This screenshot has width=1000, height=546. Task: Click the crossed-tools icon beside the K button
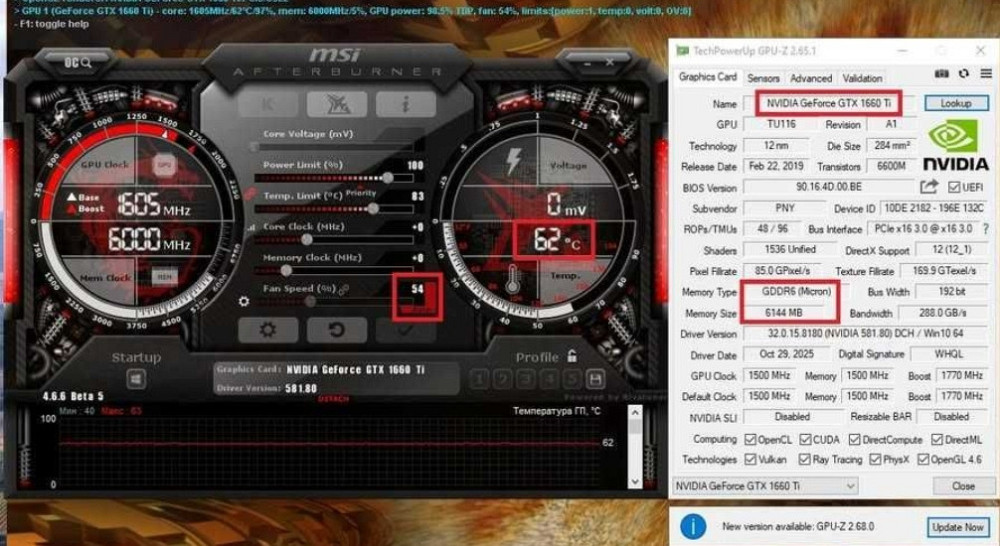tap(337, 104)
